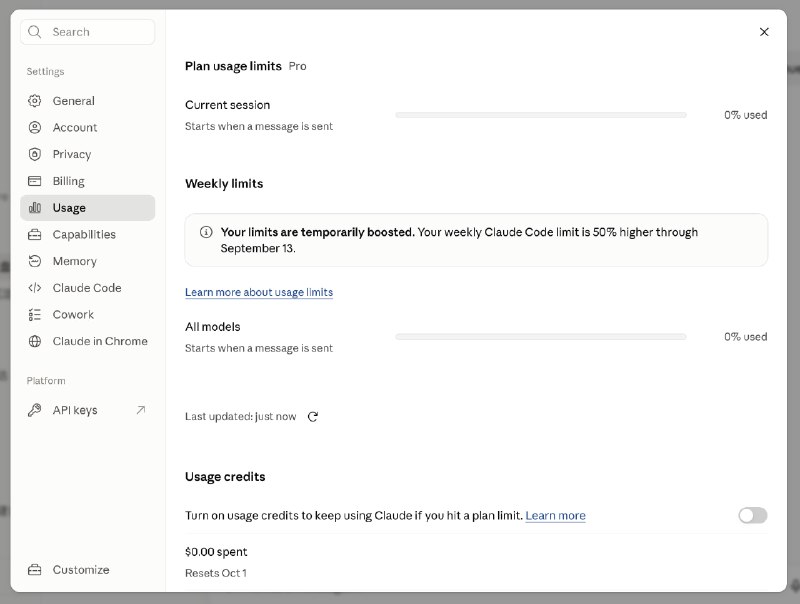Click the info icon in boosted limits notice
800x604 pixels.
[206, 232]
